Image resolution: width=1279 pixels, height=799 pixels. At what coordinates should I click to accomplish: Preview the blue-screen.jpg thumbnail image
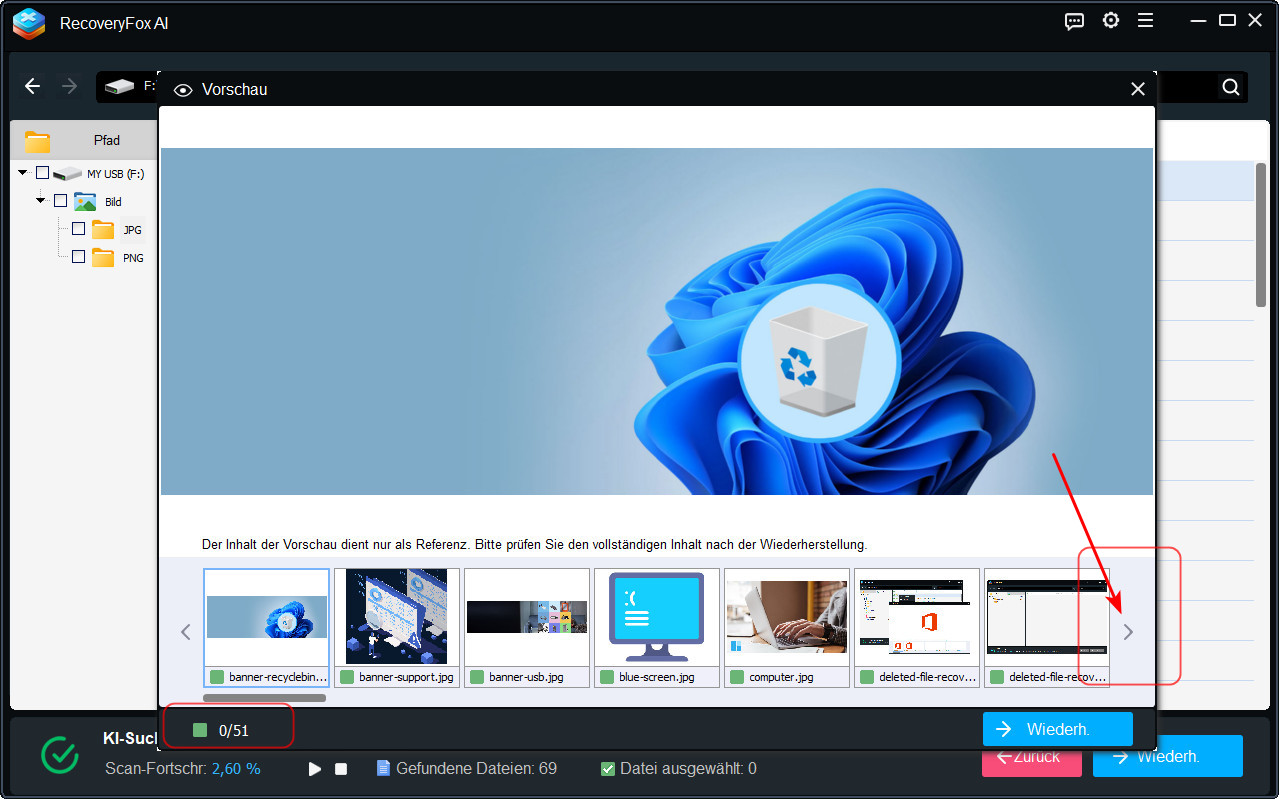[x=657, y=617]
